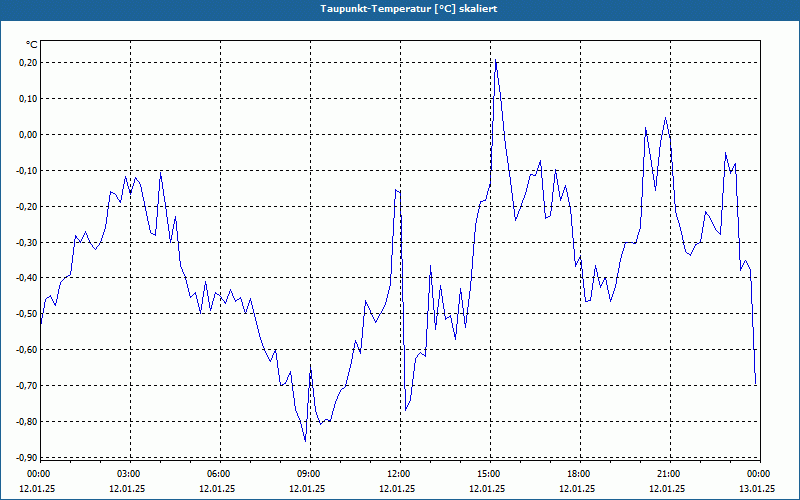Click the -0,50 y-axis label
The height and width of the screenshot is (500, 800).
tap(27, 314)
